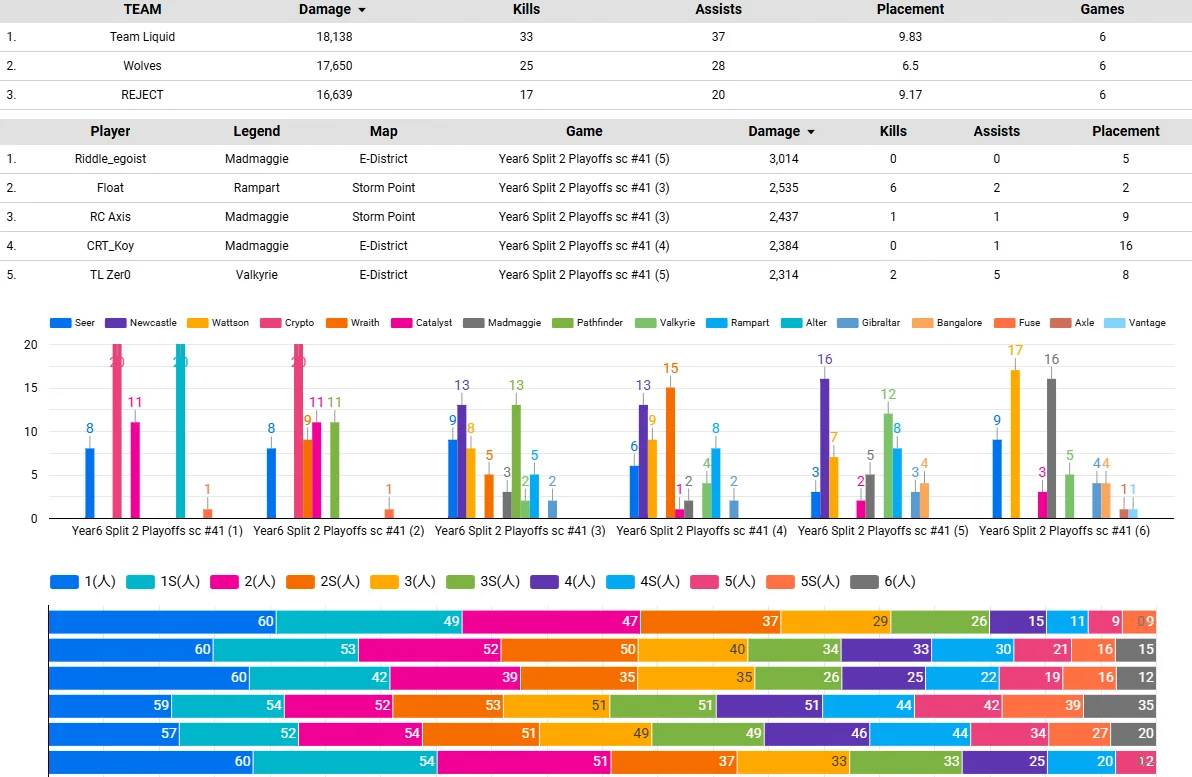Click the Games column header
Image resolution: width=1192 pixels, height=777 pixels.
coord(1102,9)
